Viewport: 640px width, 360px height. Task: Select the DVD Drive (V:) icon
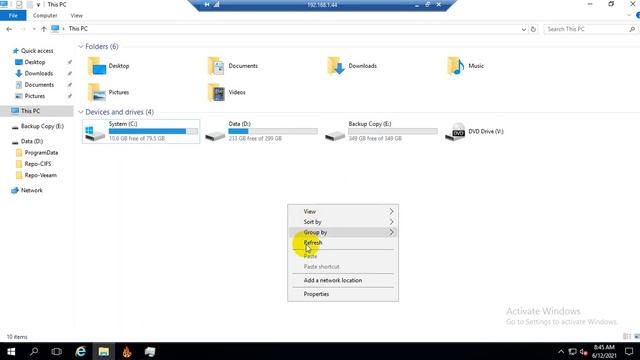(455, 132)
